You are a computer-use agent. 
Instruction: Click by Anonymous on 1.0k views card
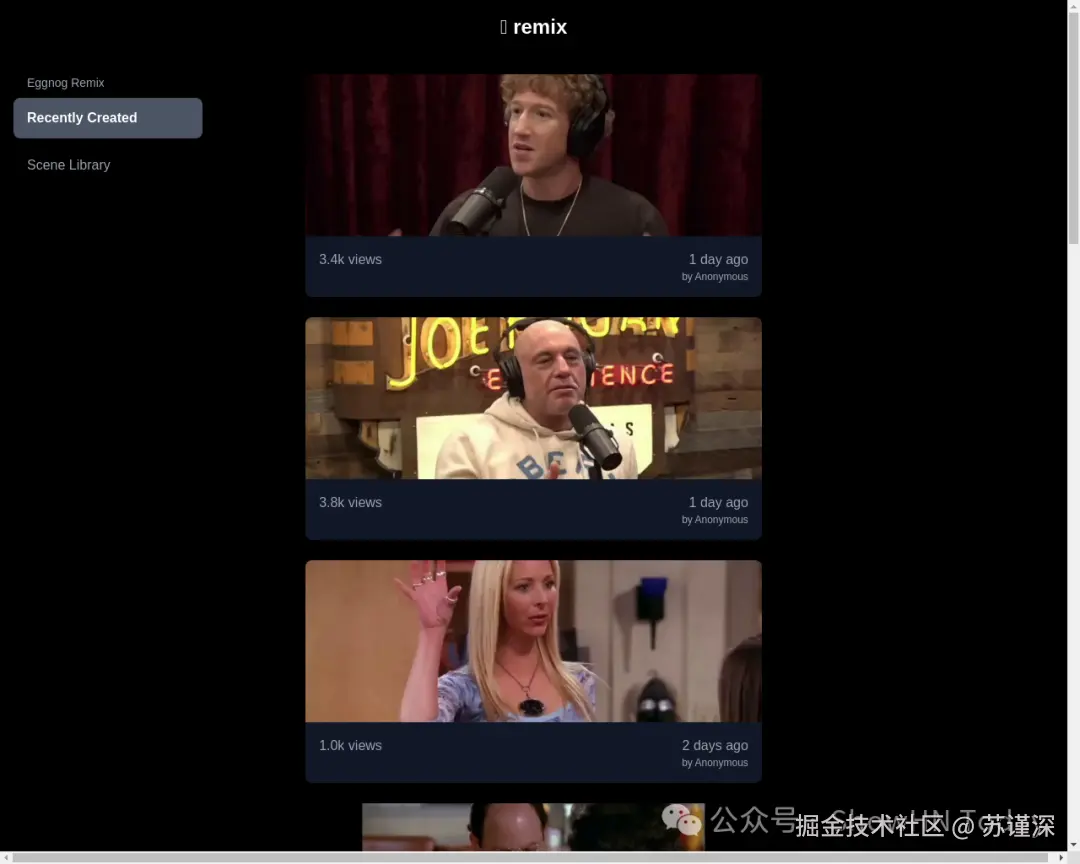pyautogui.click(x=715, y=763)
